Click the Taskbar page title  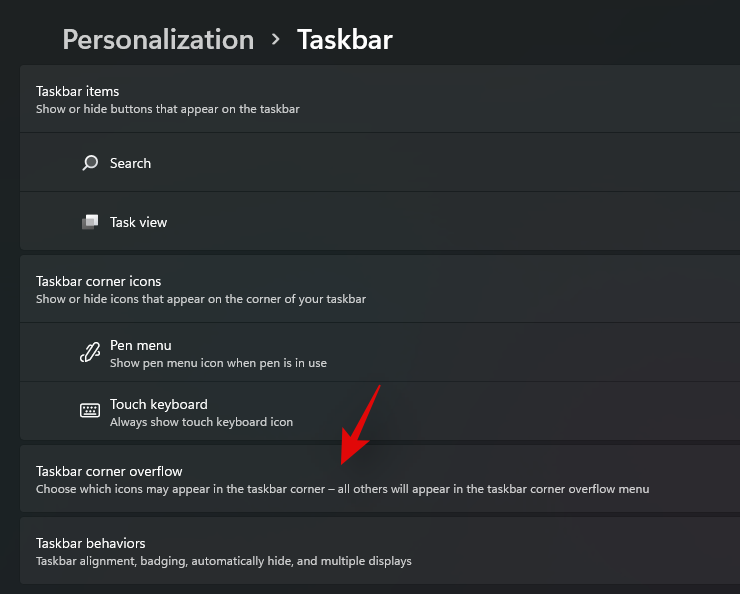tap(344, 40)
